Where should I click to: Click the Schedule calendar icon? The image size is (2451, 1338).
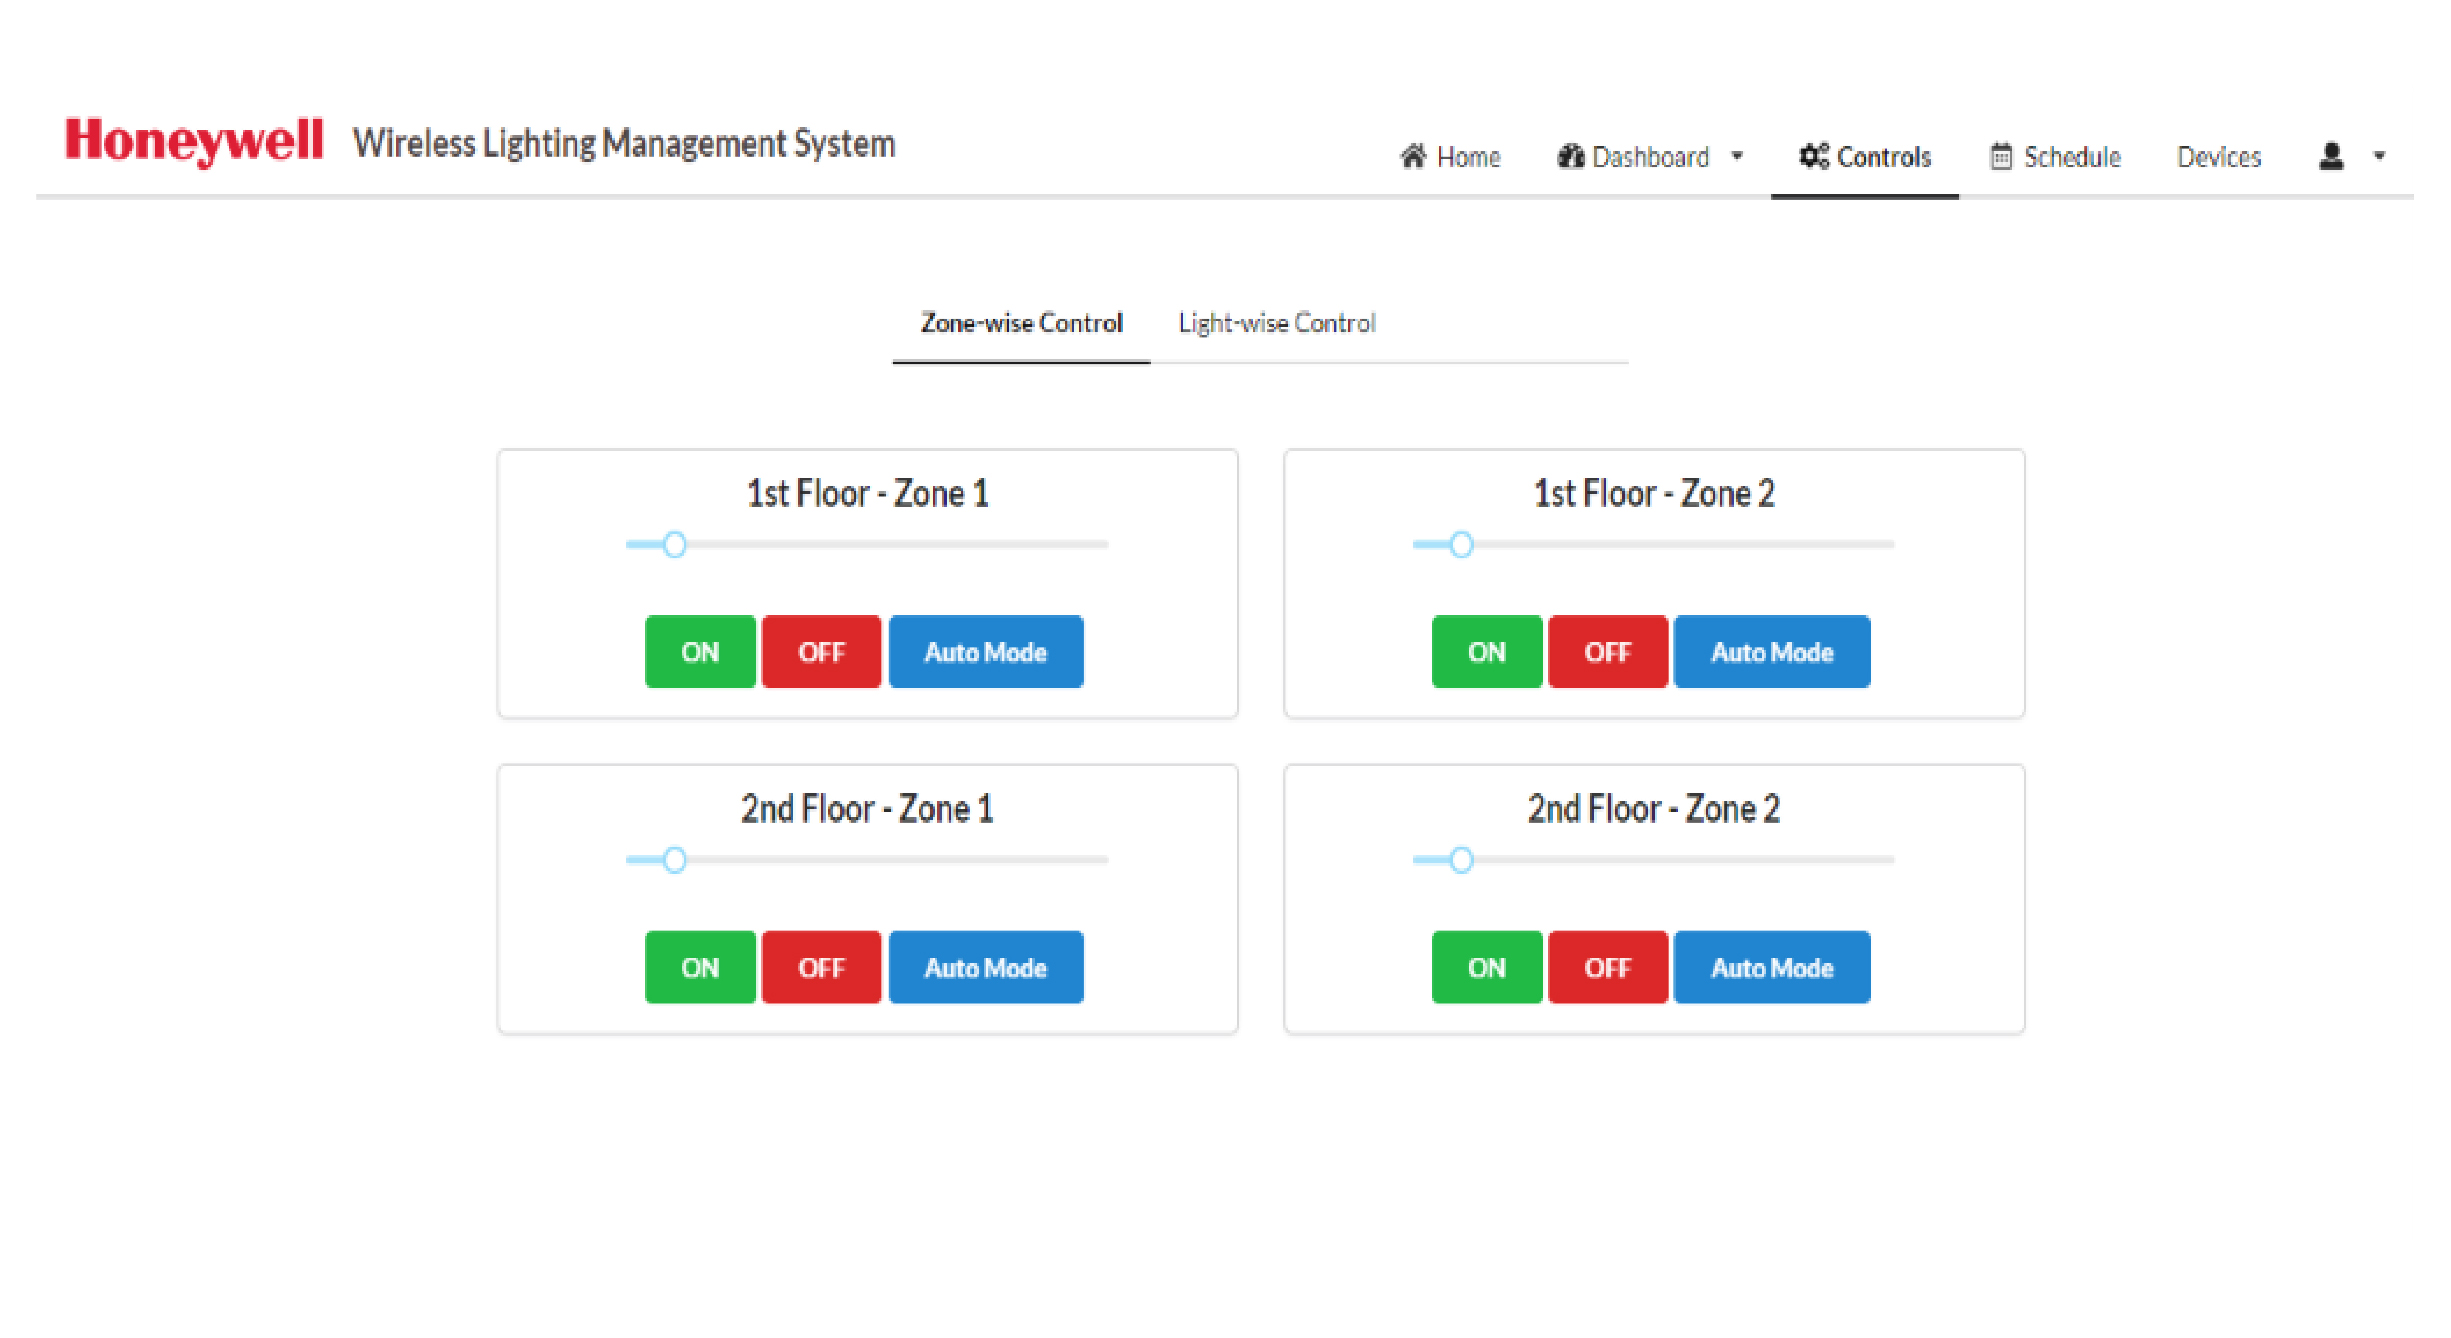2000,156
